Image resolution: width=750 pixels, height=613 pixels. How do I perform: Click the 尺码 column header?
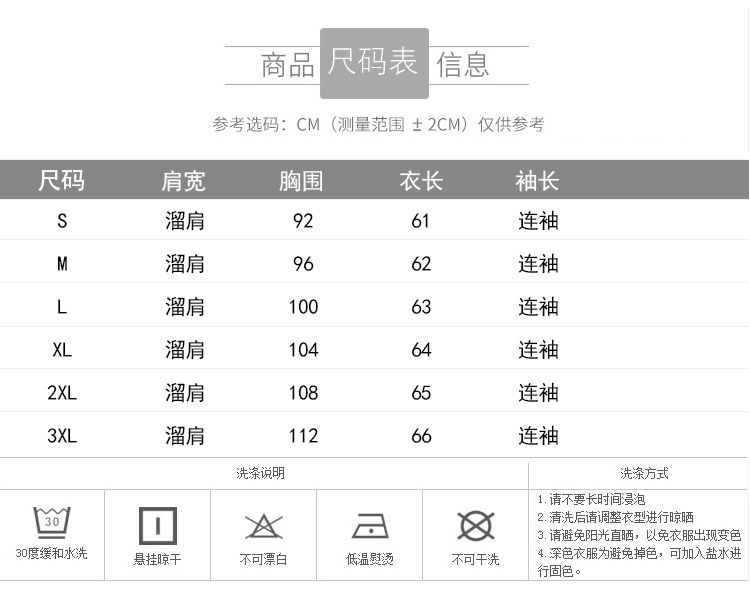[x=62, y=181]
